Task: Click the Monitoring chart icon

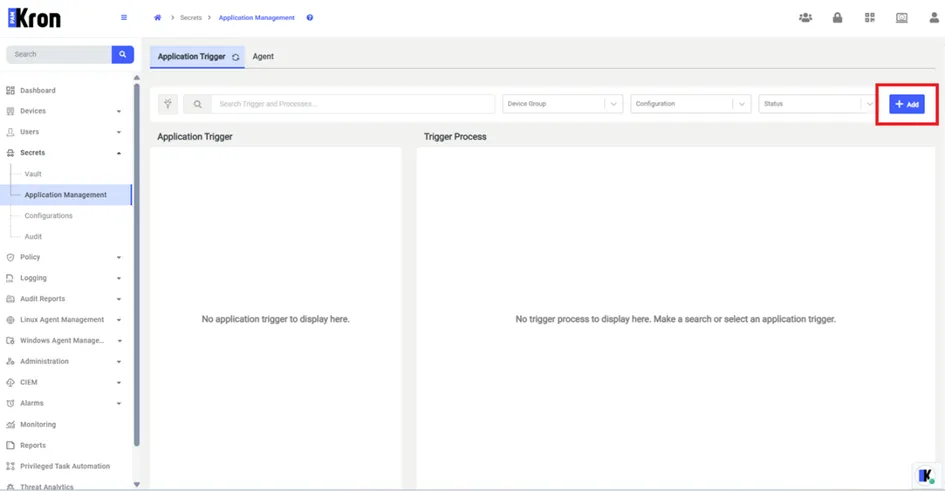Action: point(10,424)
